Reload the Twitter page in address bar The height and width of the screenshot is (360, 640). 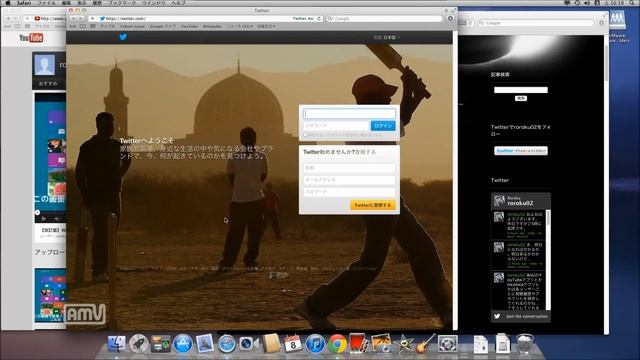coord(319,18)
